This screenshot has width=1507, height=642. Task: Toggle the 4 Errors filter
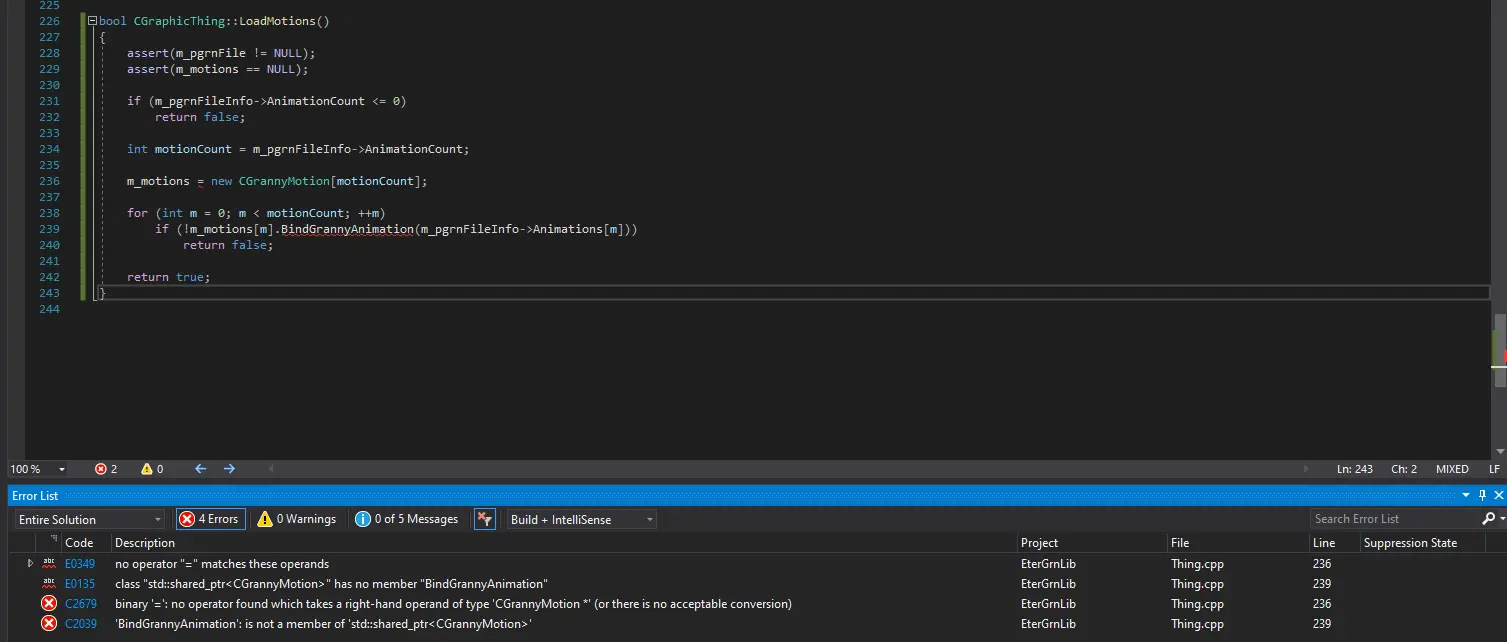pos(210,519)
